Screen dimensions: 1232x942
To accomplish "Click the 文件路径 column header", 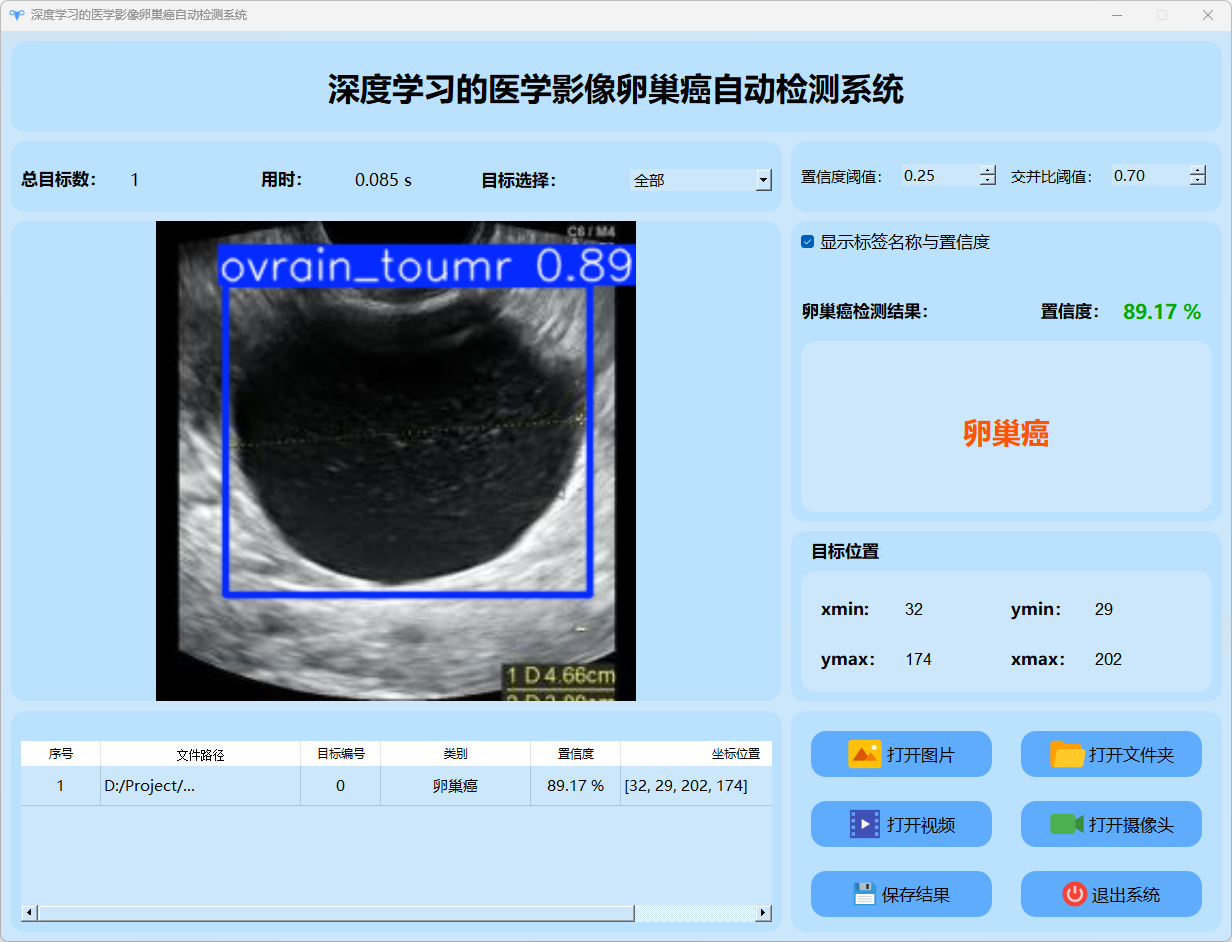I will pos(200,754).
